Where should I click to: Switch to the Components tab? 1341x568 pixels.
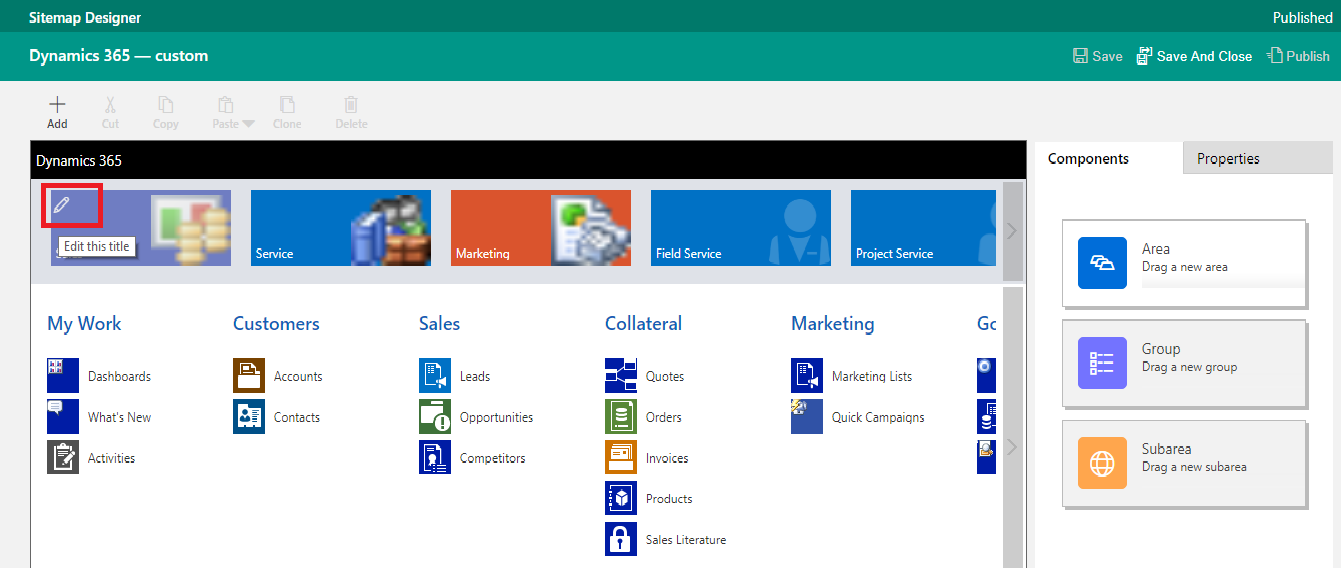pyautogui.click(x=1108, y=158)
